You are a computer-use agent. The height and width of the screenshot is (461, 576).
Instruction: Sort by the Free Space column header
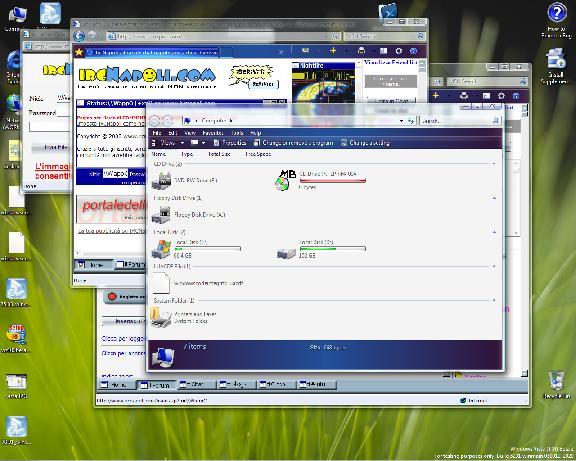(x=258, y=154)
